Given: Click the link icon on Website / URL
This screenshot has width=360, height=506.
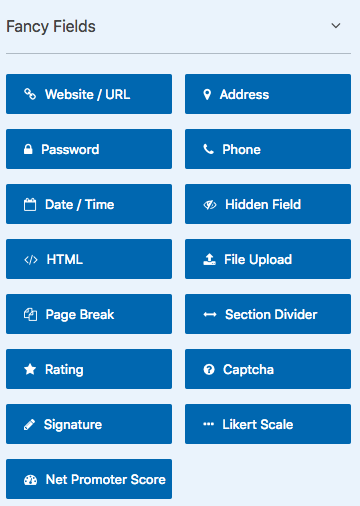Looking at the screenshot, I should (x=30, y=94).
